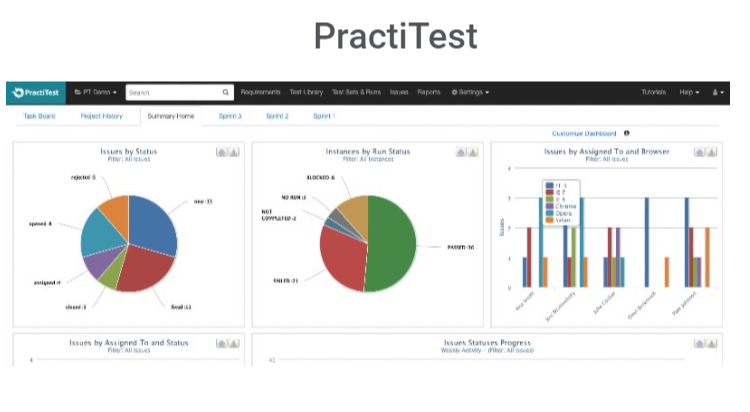Screen dimensions: 750x412
Task: Click the search magnifier icon
Action: pyautogui.click(x=226, y=92)
